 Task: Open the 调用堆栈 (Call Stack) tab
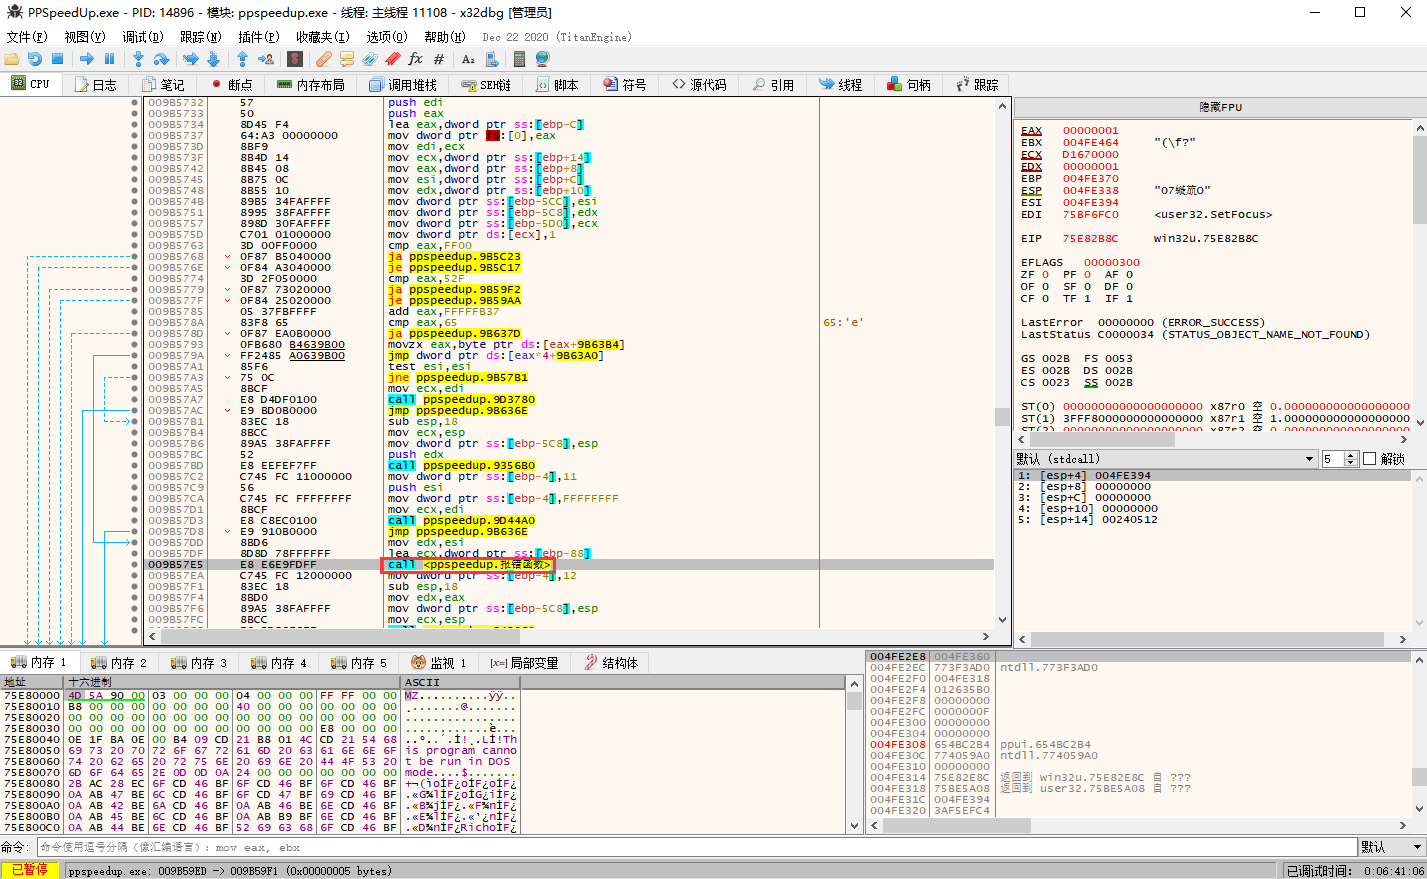(403, 84)
